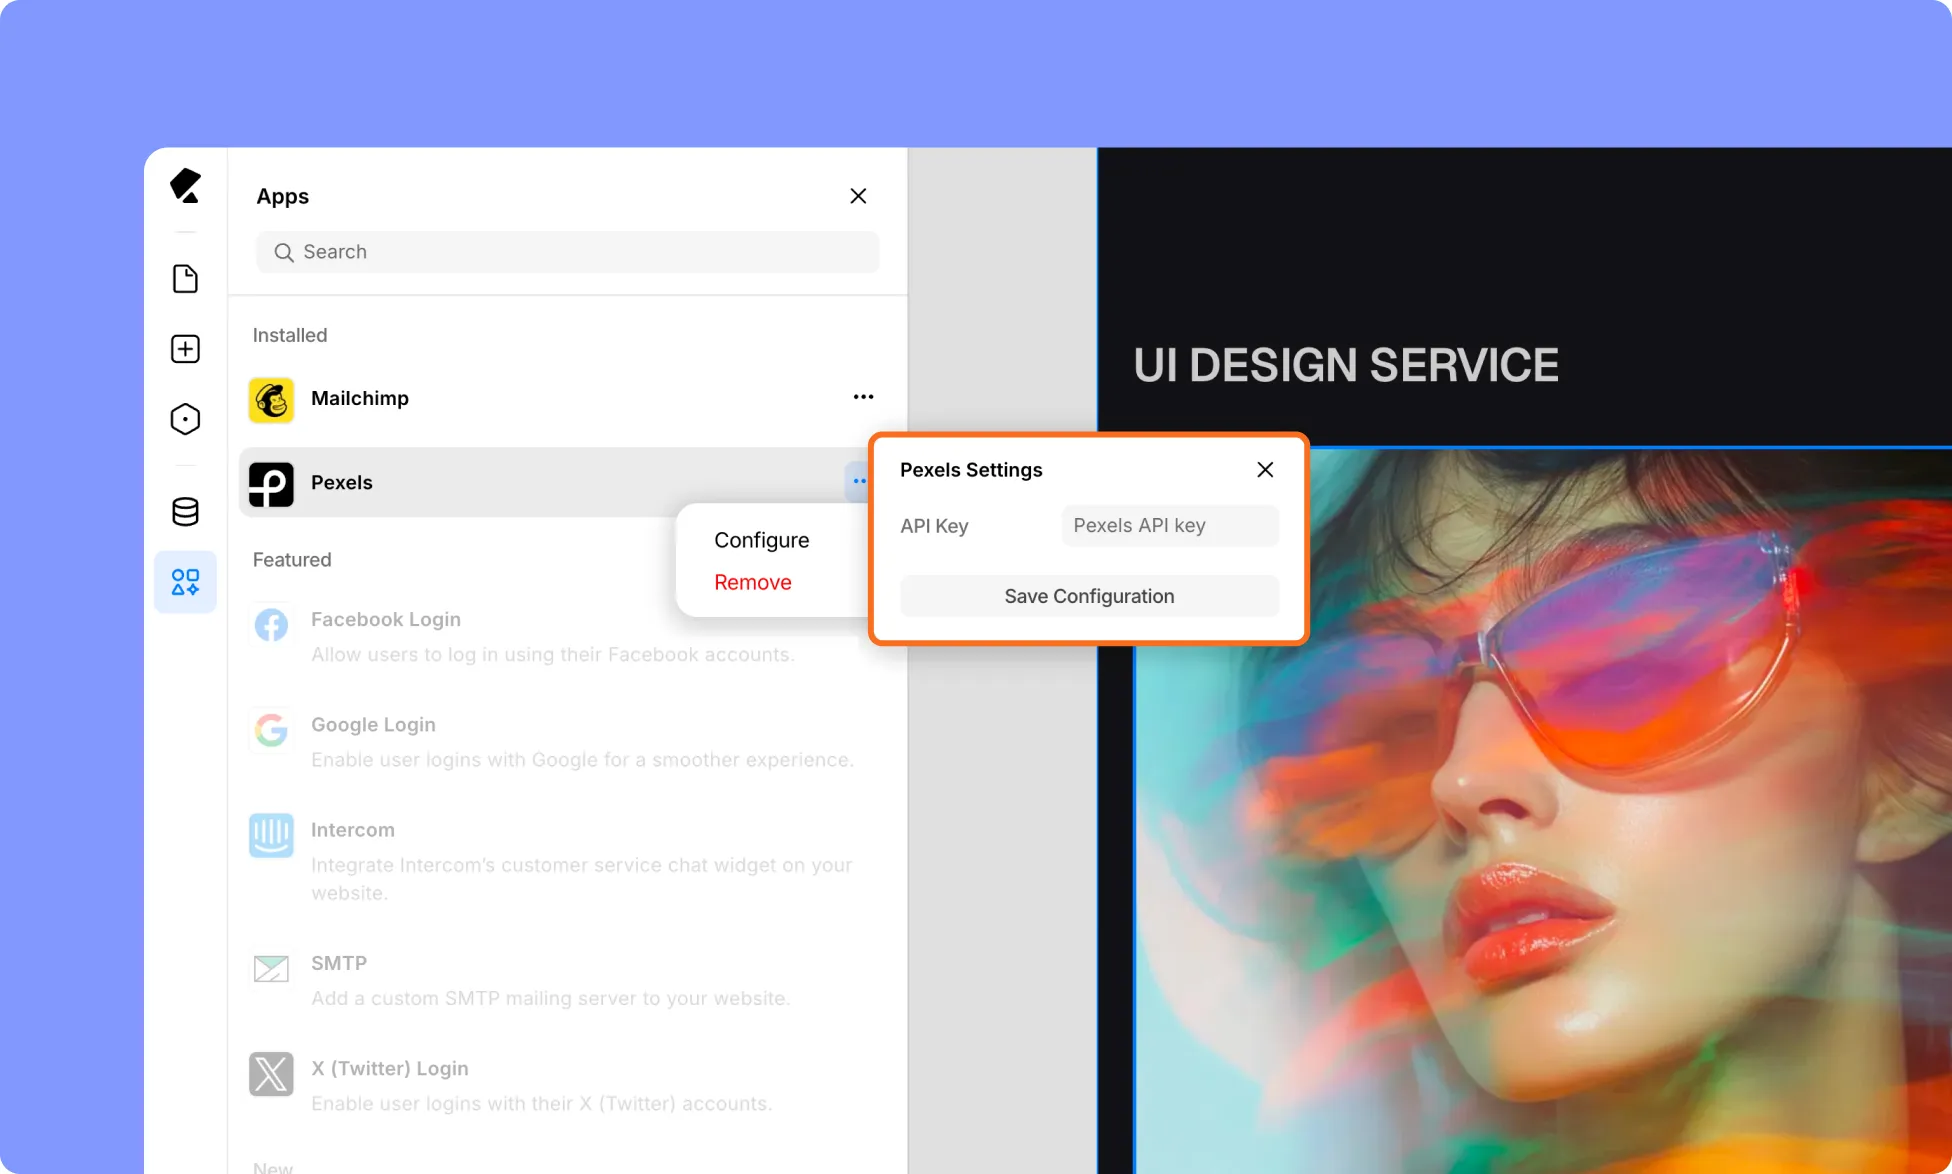The image size is (1952, 1174).
Task: Click the API Key label
Action: pyautogui.click(x=934, y=526)
